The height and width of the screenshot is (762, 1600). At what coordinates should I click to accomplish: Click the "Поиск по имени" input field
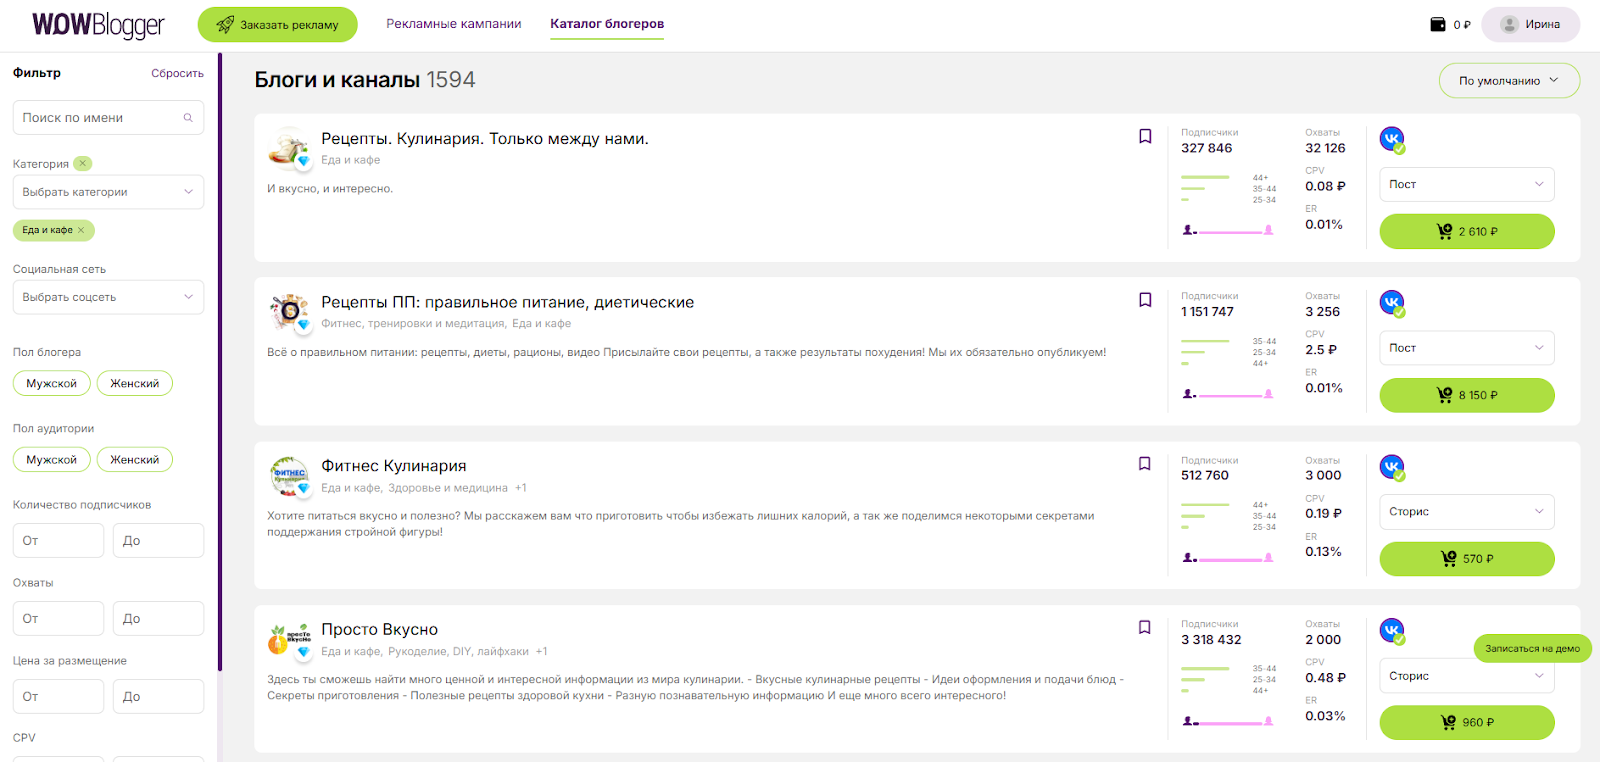tap(98, 118)
